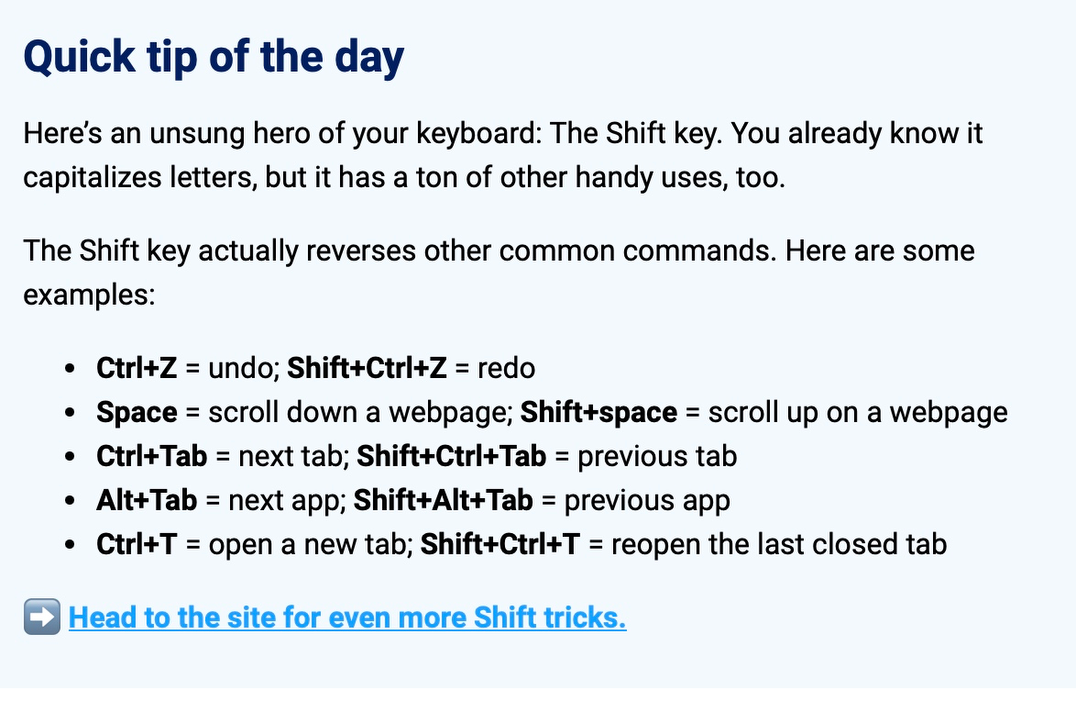Click the bold 'Shift+Ctrl+T' shortcut text
The image size is (1076, 701).
tap(500, 544)
